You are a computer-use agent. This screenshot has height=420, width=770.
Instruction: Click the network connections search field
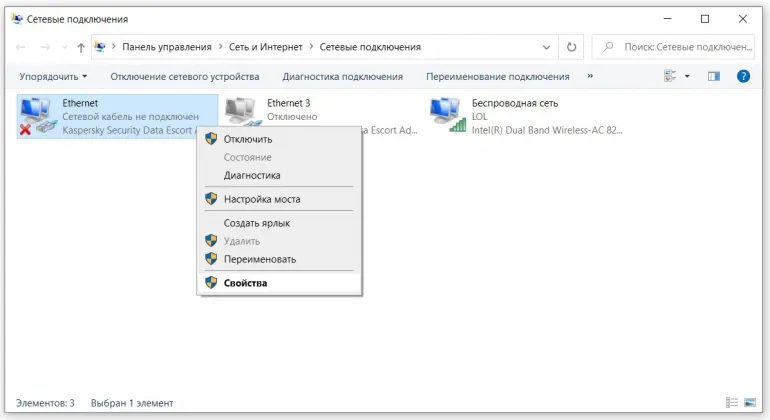coord(680,47)
